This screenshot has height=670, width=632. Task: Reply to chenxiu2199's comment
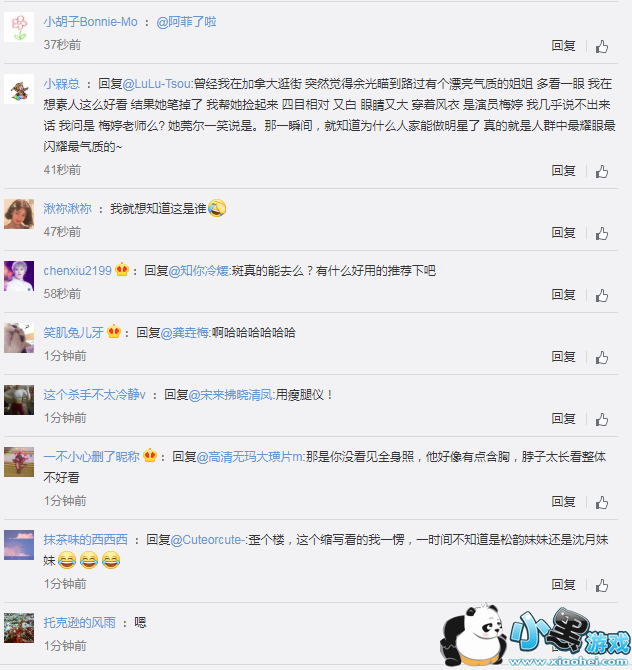pos(563,295)
